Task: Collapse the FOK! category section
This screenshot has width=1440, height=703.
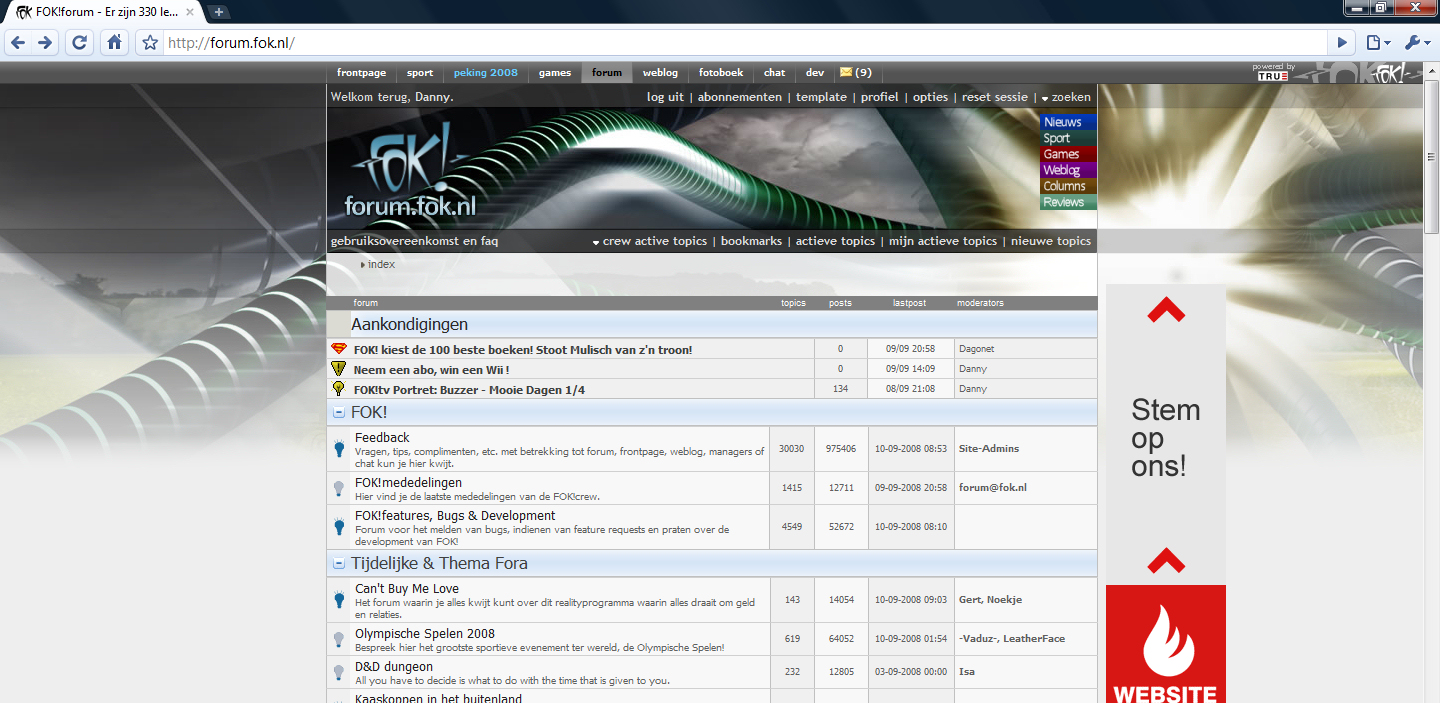Action: pos(339,412)
